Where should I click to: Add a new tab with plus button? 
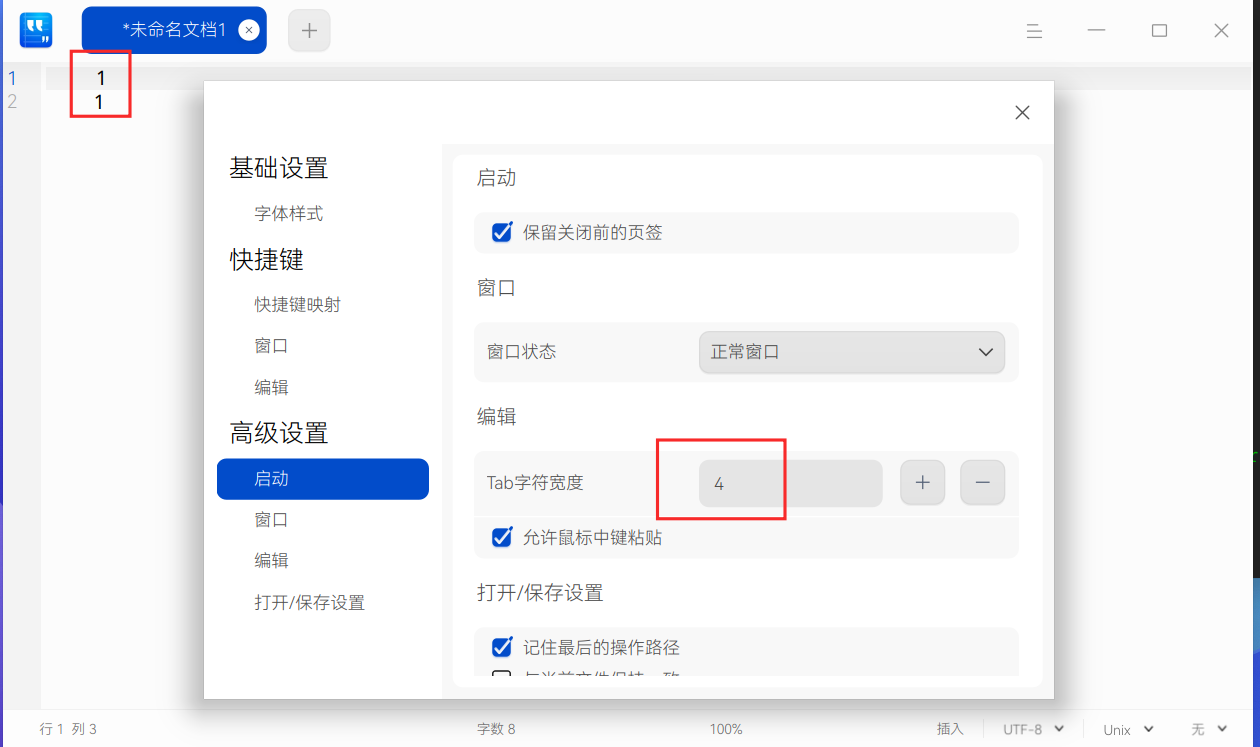tap(309, 30)
